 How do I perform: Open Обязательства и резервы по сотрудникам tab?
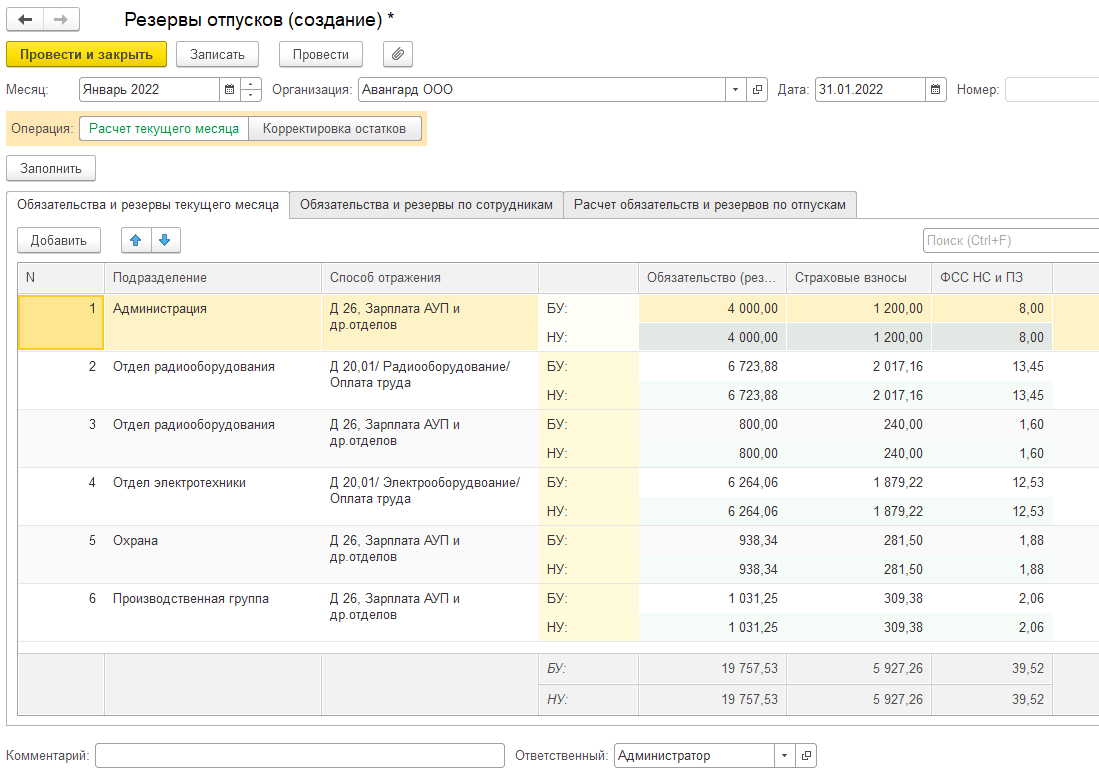coord(426,205)
